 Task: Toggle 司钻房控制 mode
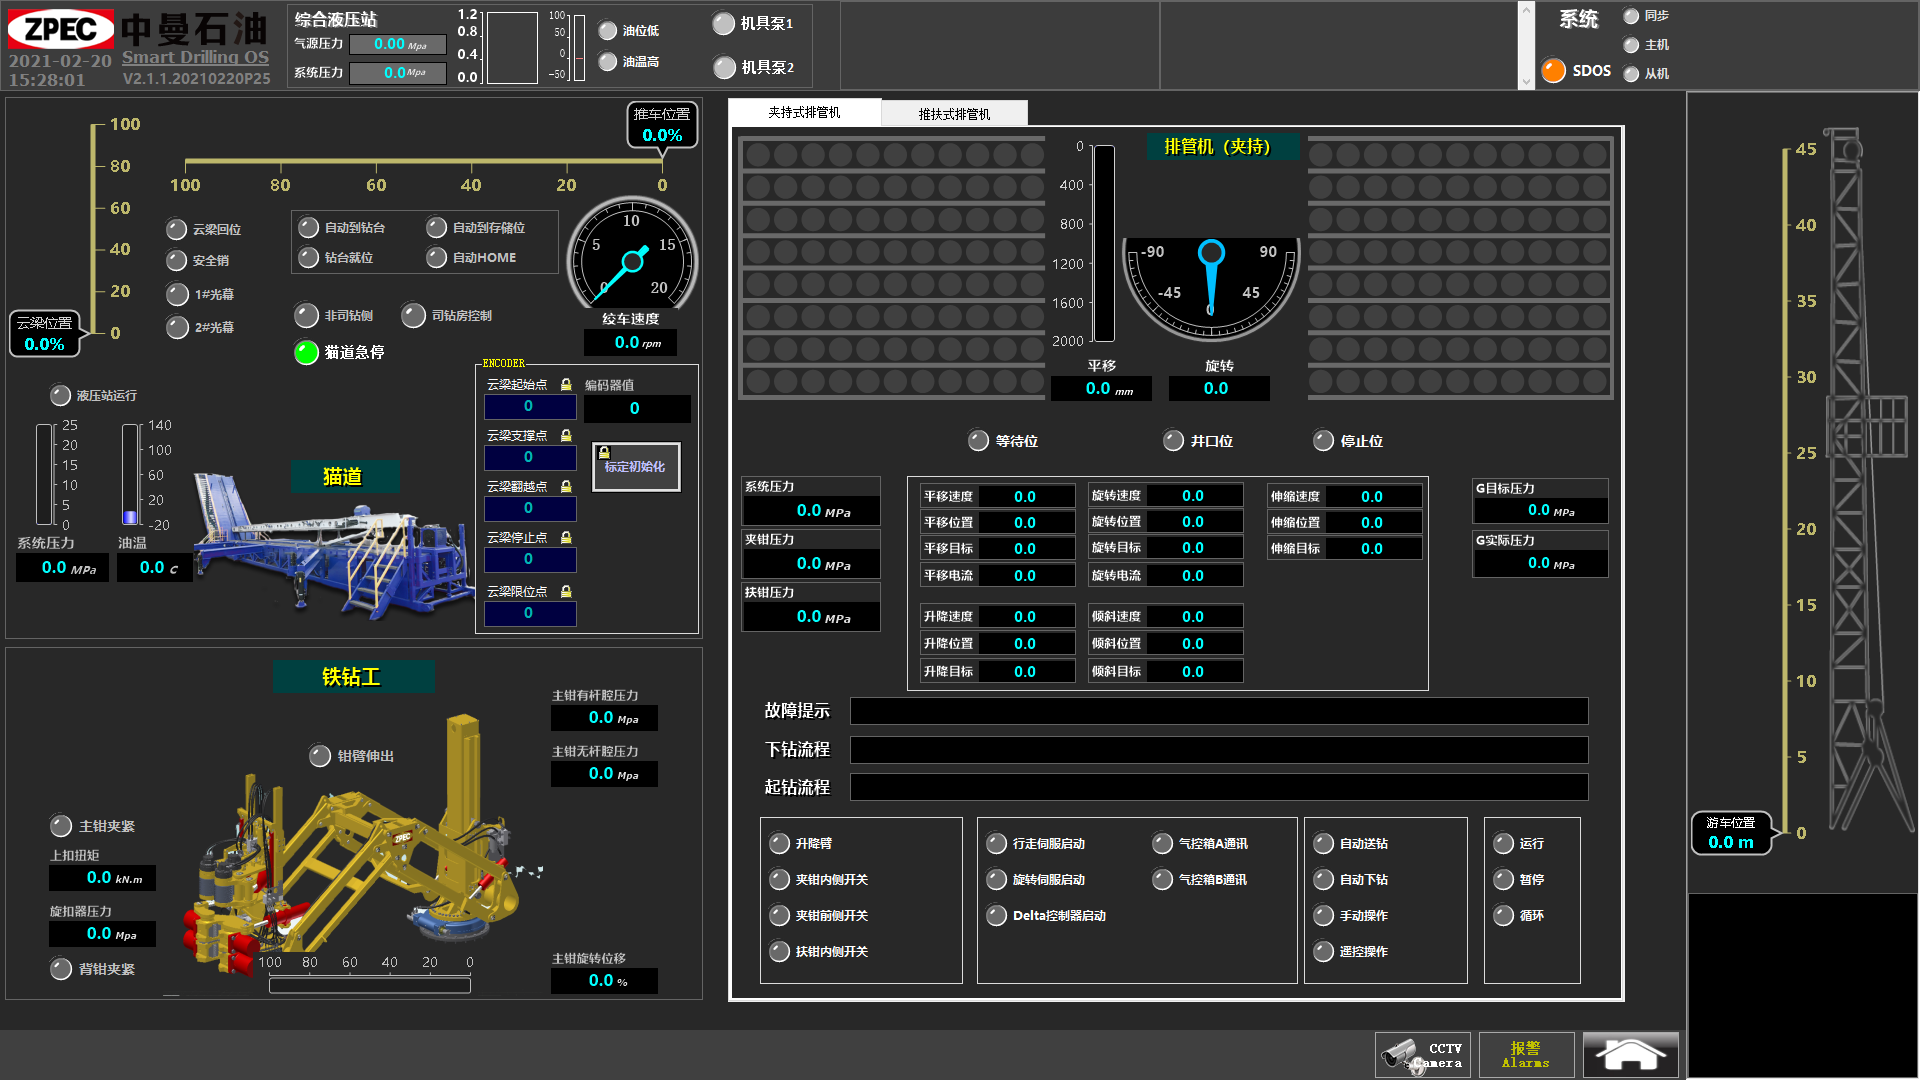click(414, 316)
